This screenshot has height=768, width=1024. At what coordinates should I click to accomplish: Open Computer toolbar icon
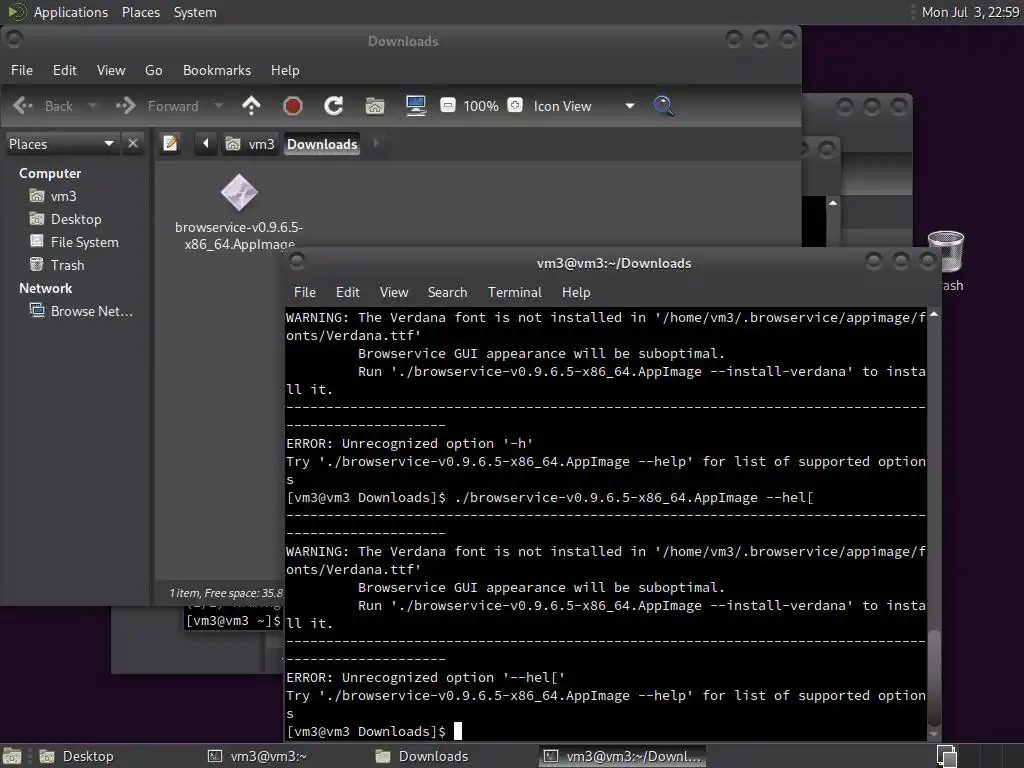[x=416, y=106]
